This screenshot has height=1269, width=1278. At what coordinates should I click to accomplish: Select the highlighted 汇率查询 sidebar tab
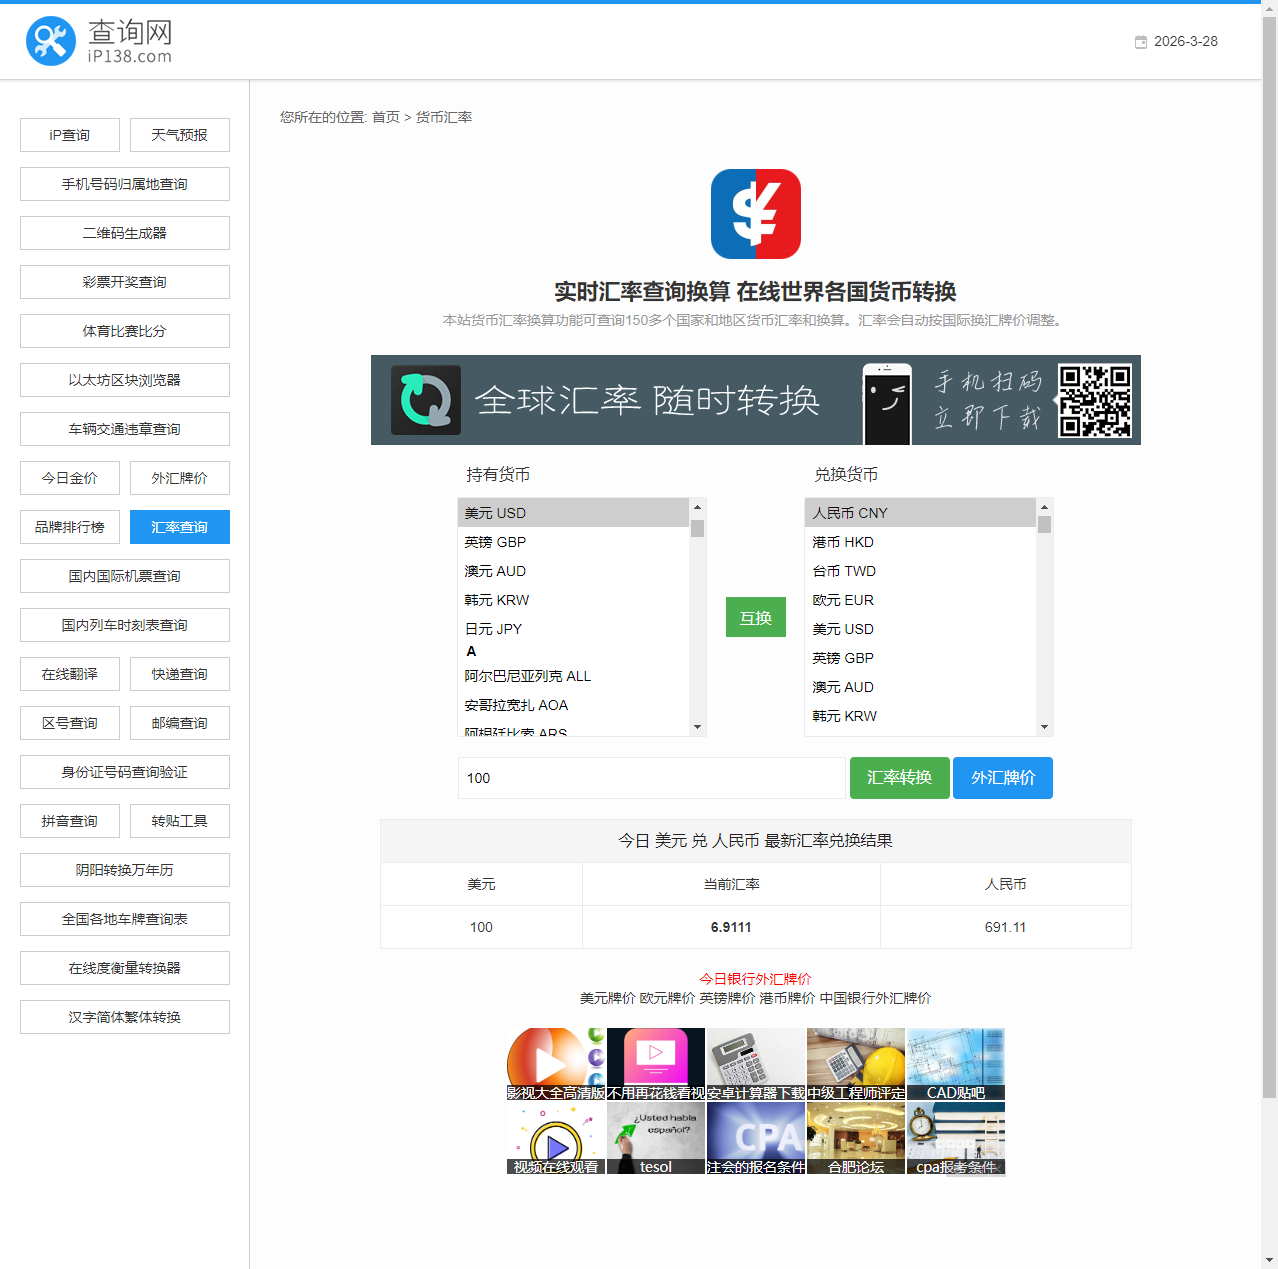point(179,527)
